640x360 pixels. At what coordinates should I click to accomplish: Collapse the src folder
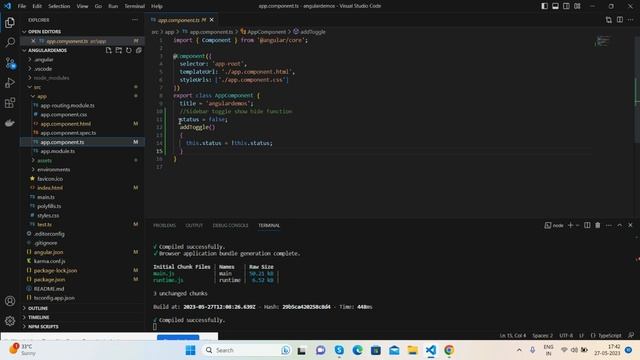[x=37, y=87]
